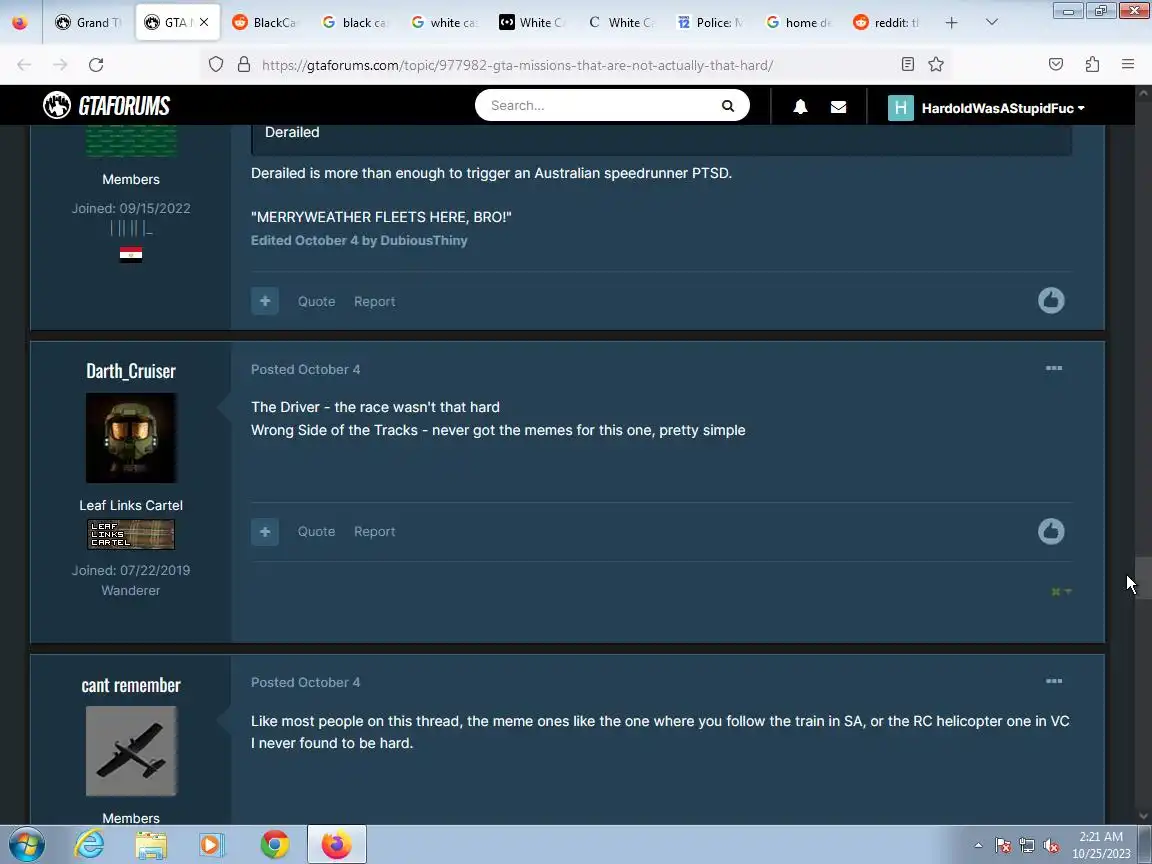Click the Leaf Links Cartel group title
The width and height of the screenshot is (1152, 864).
point(131,505)
